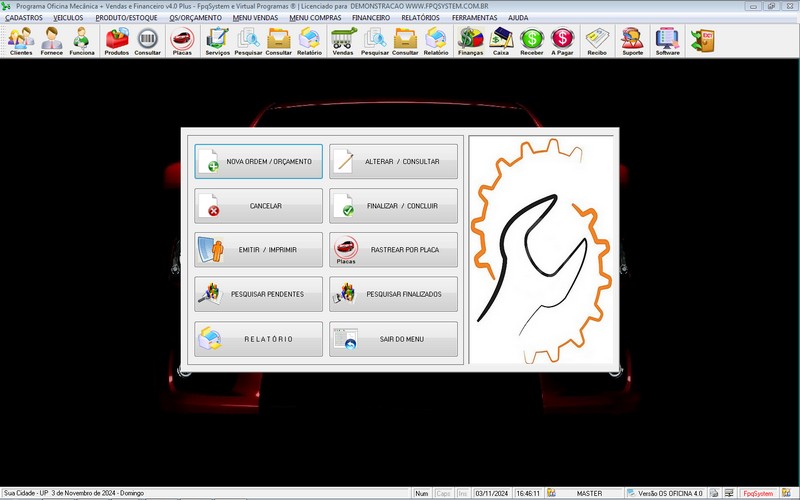This screenshot has height=500, width=800.
Task: Click the Exit door icon in toolbar
Action: coord(703,41)
